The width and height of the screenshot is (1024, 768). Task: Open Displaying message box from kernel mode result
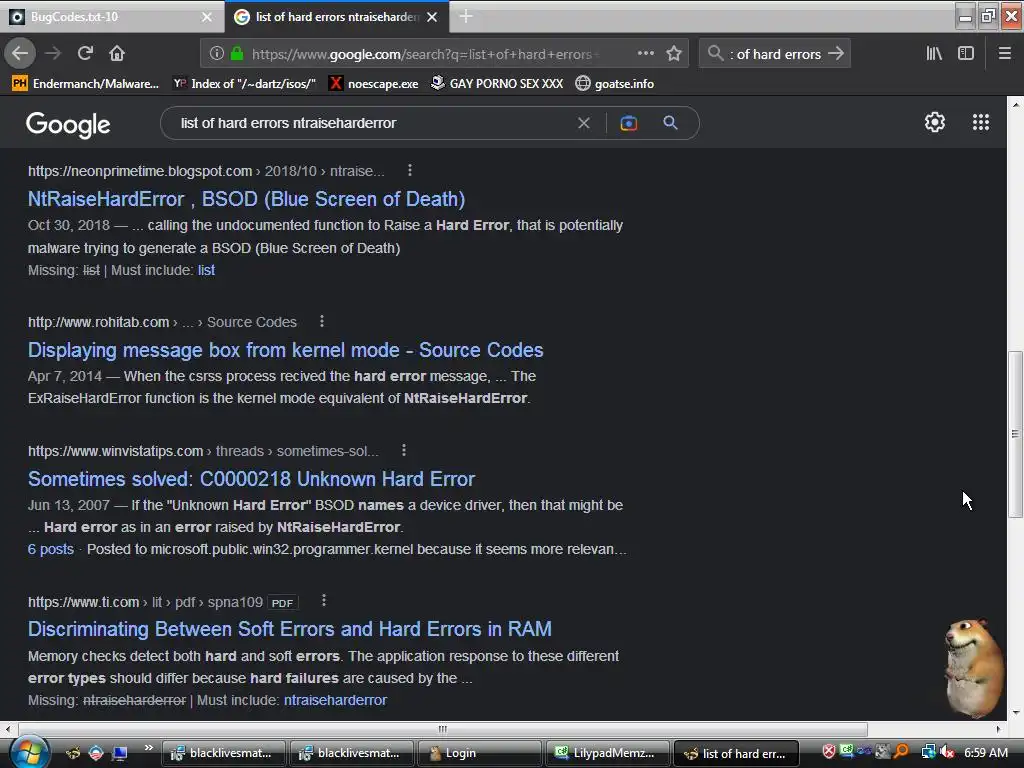pyautogui.click(x=285, y=350)
